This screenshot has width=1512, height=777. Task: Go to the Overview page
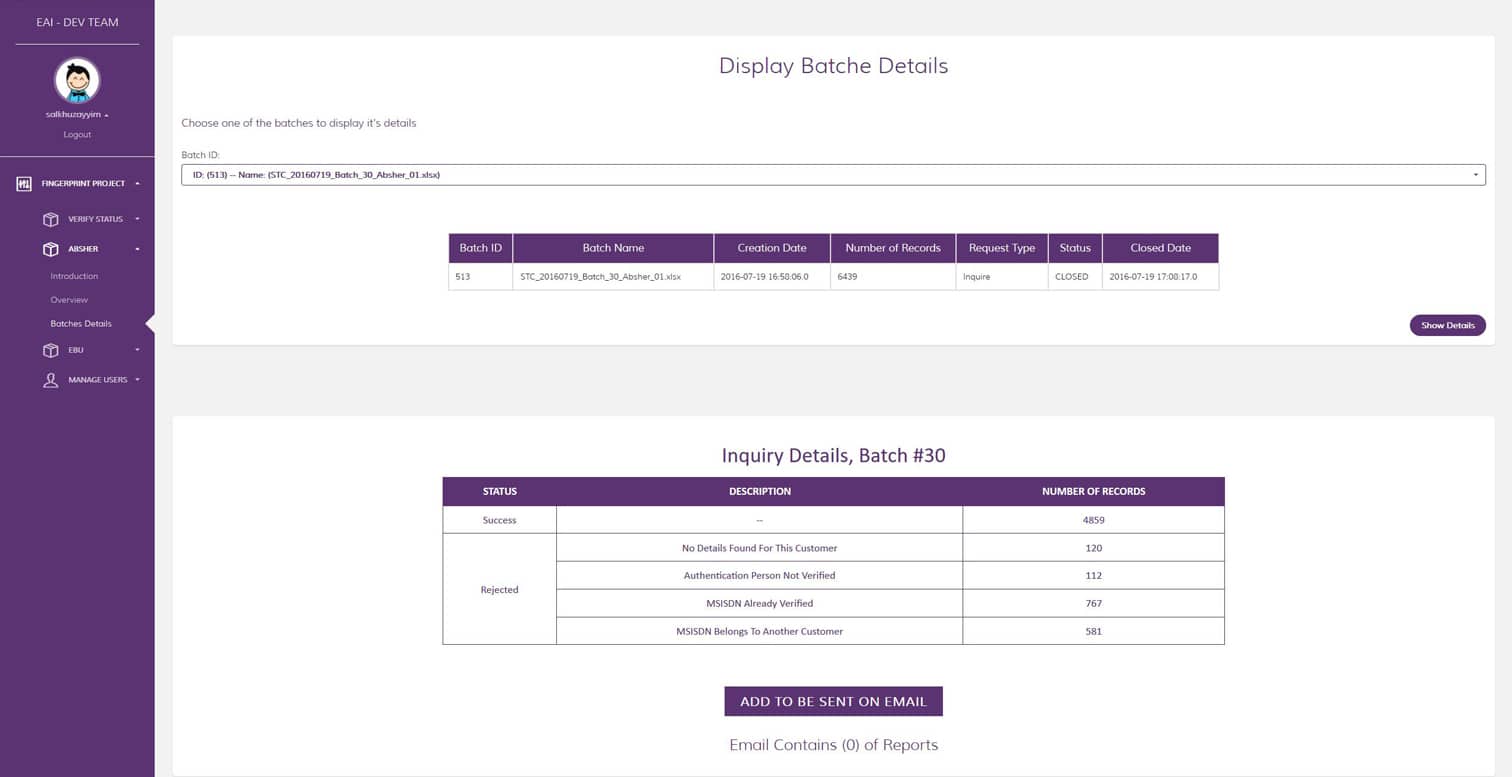coord(69,300)
